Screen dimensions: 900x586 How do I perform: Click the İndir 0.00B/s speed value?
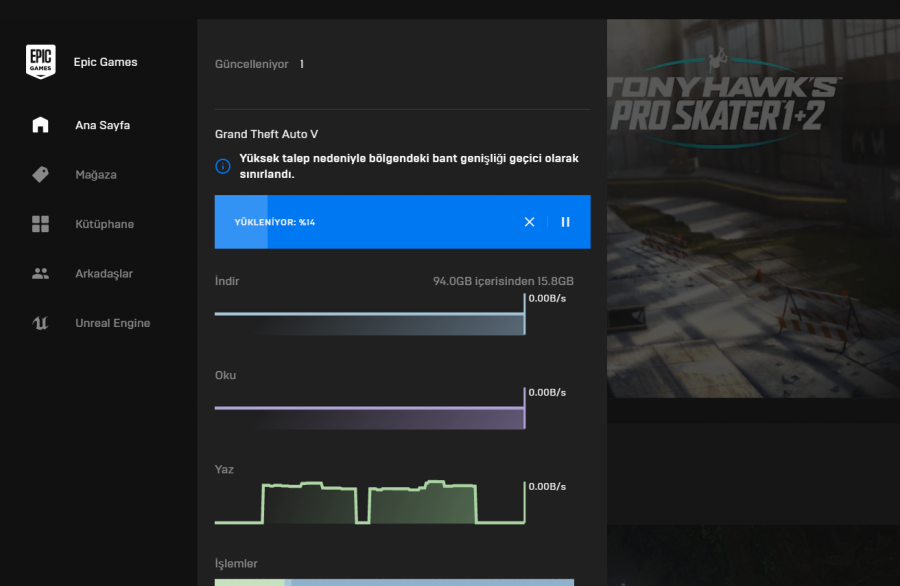(x=547, y=298)
